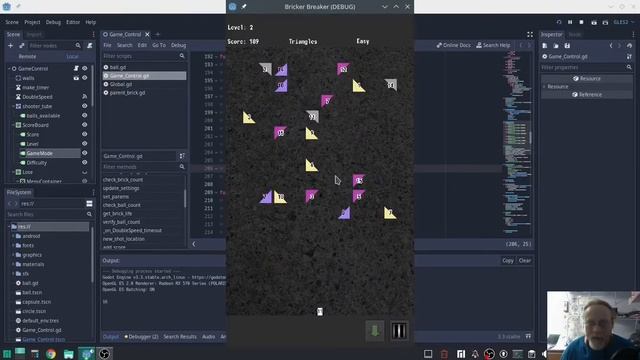Open the Project menu

click(x=32, y=22)
